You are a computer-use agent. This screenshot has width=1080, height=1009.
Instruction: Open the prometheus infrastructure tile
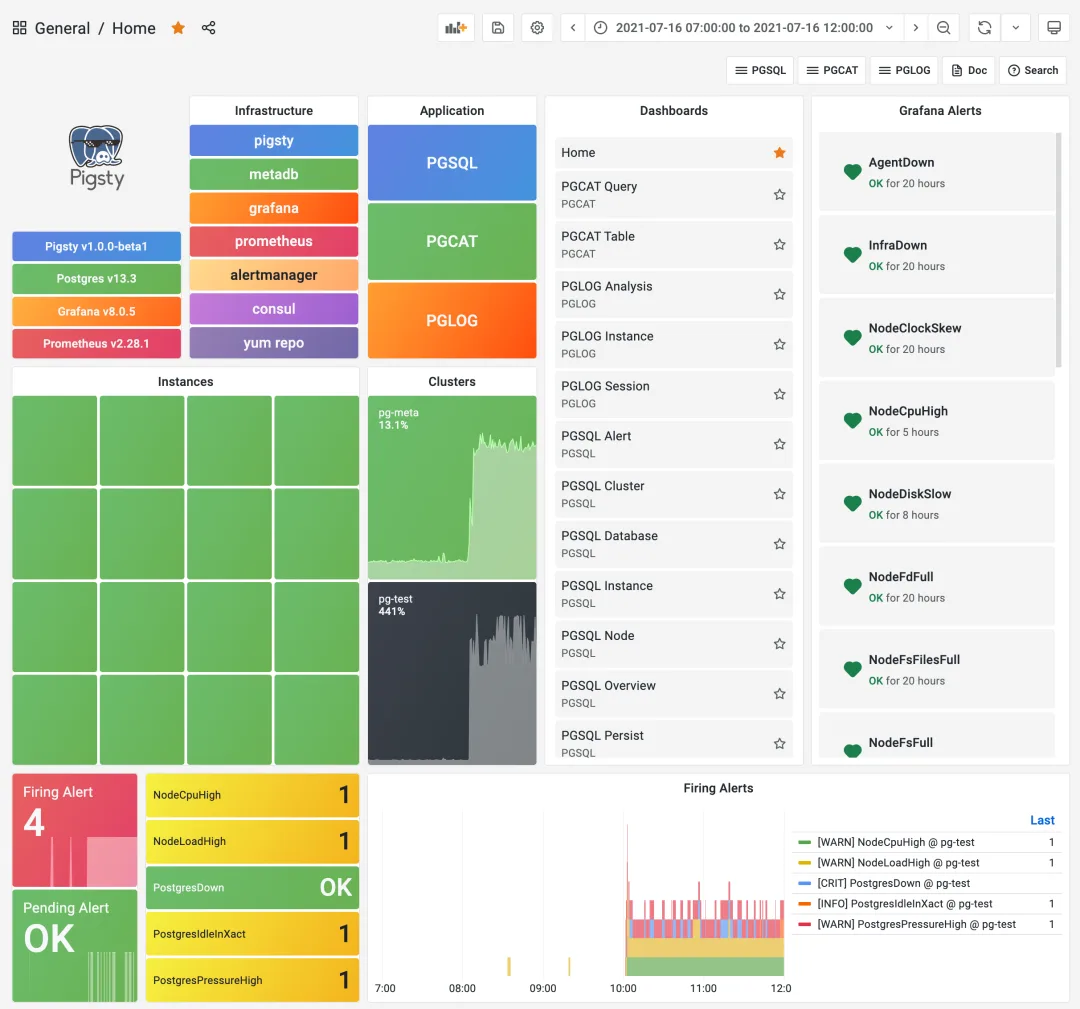[x=273, y=241]
